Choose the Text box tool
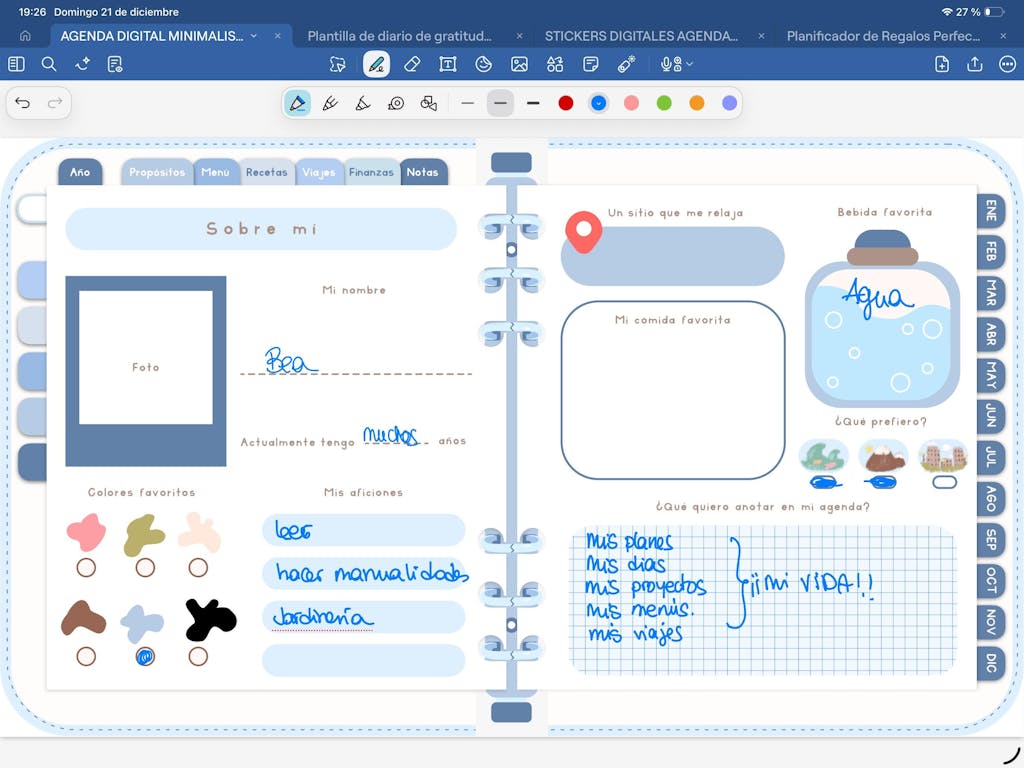The width and height of the screenshot is (1024, 768). [448, 64]
